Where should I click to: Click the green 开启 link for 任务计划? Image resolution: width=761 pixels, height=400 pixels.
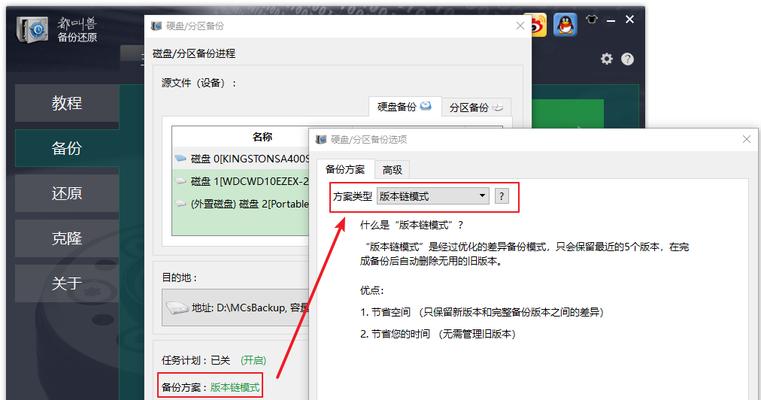pos(253,360)
